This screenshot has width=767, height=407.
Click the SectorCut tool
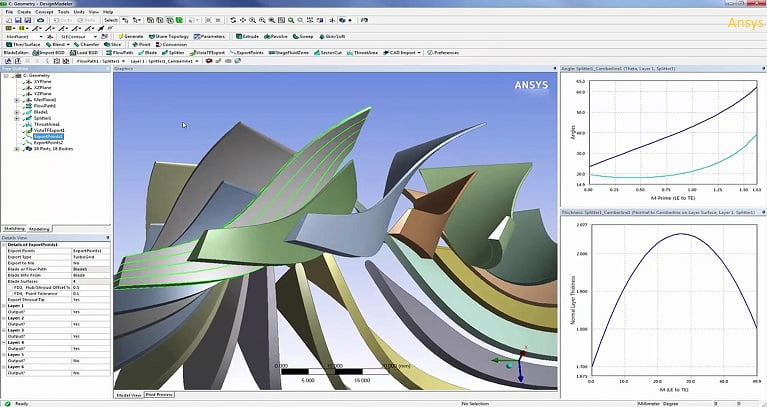pyautogui.click(x=328, y=52)
